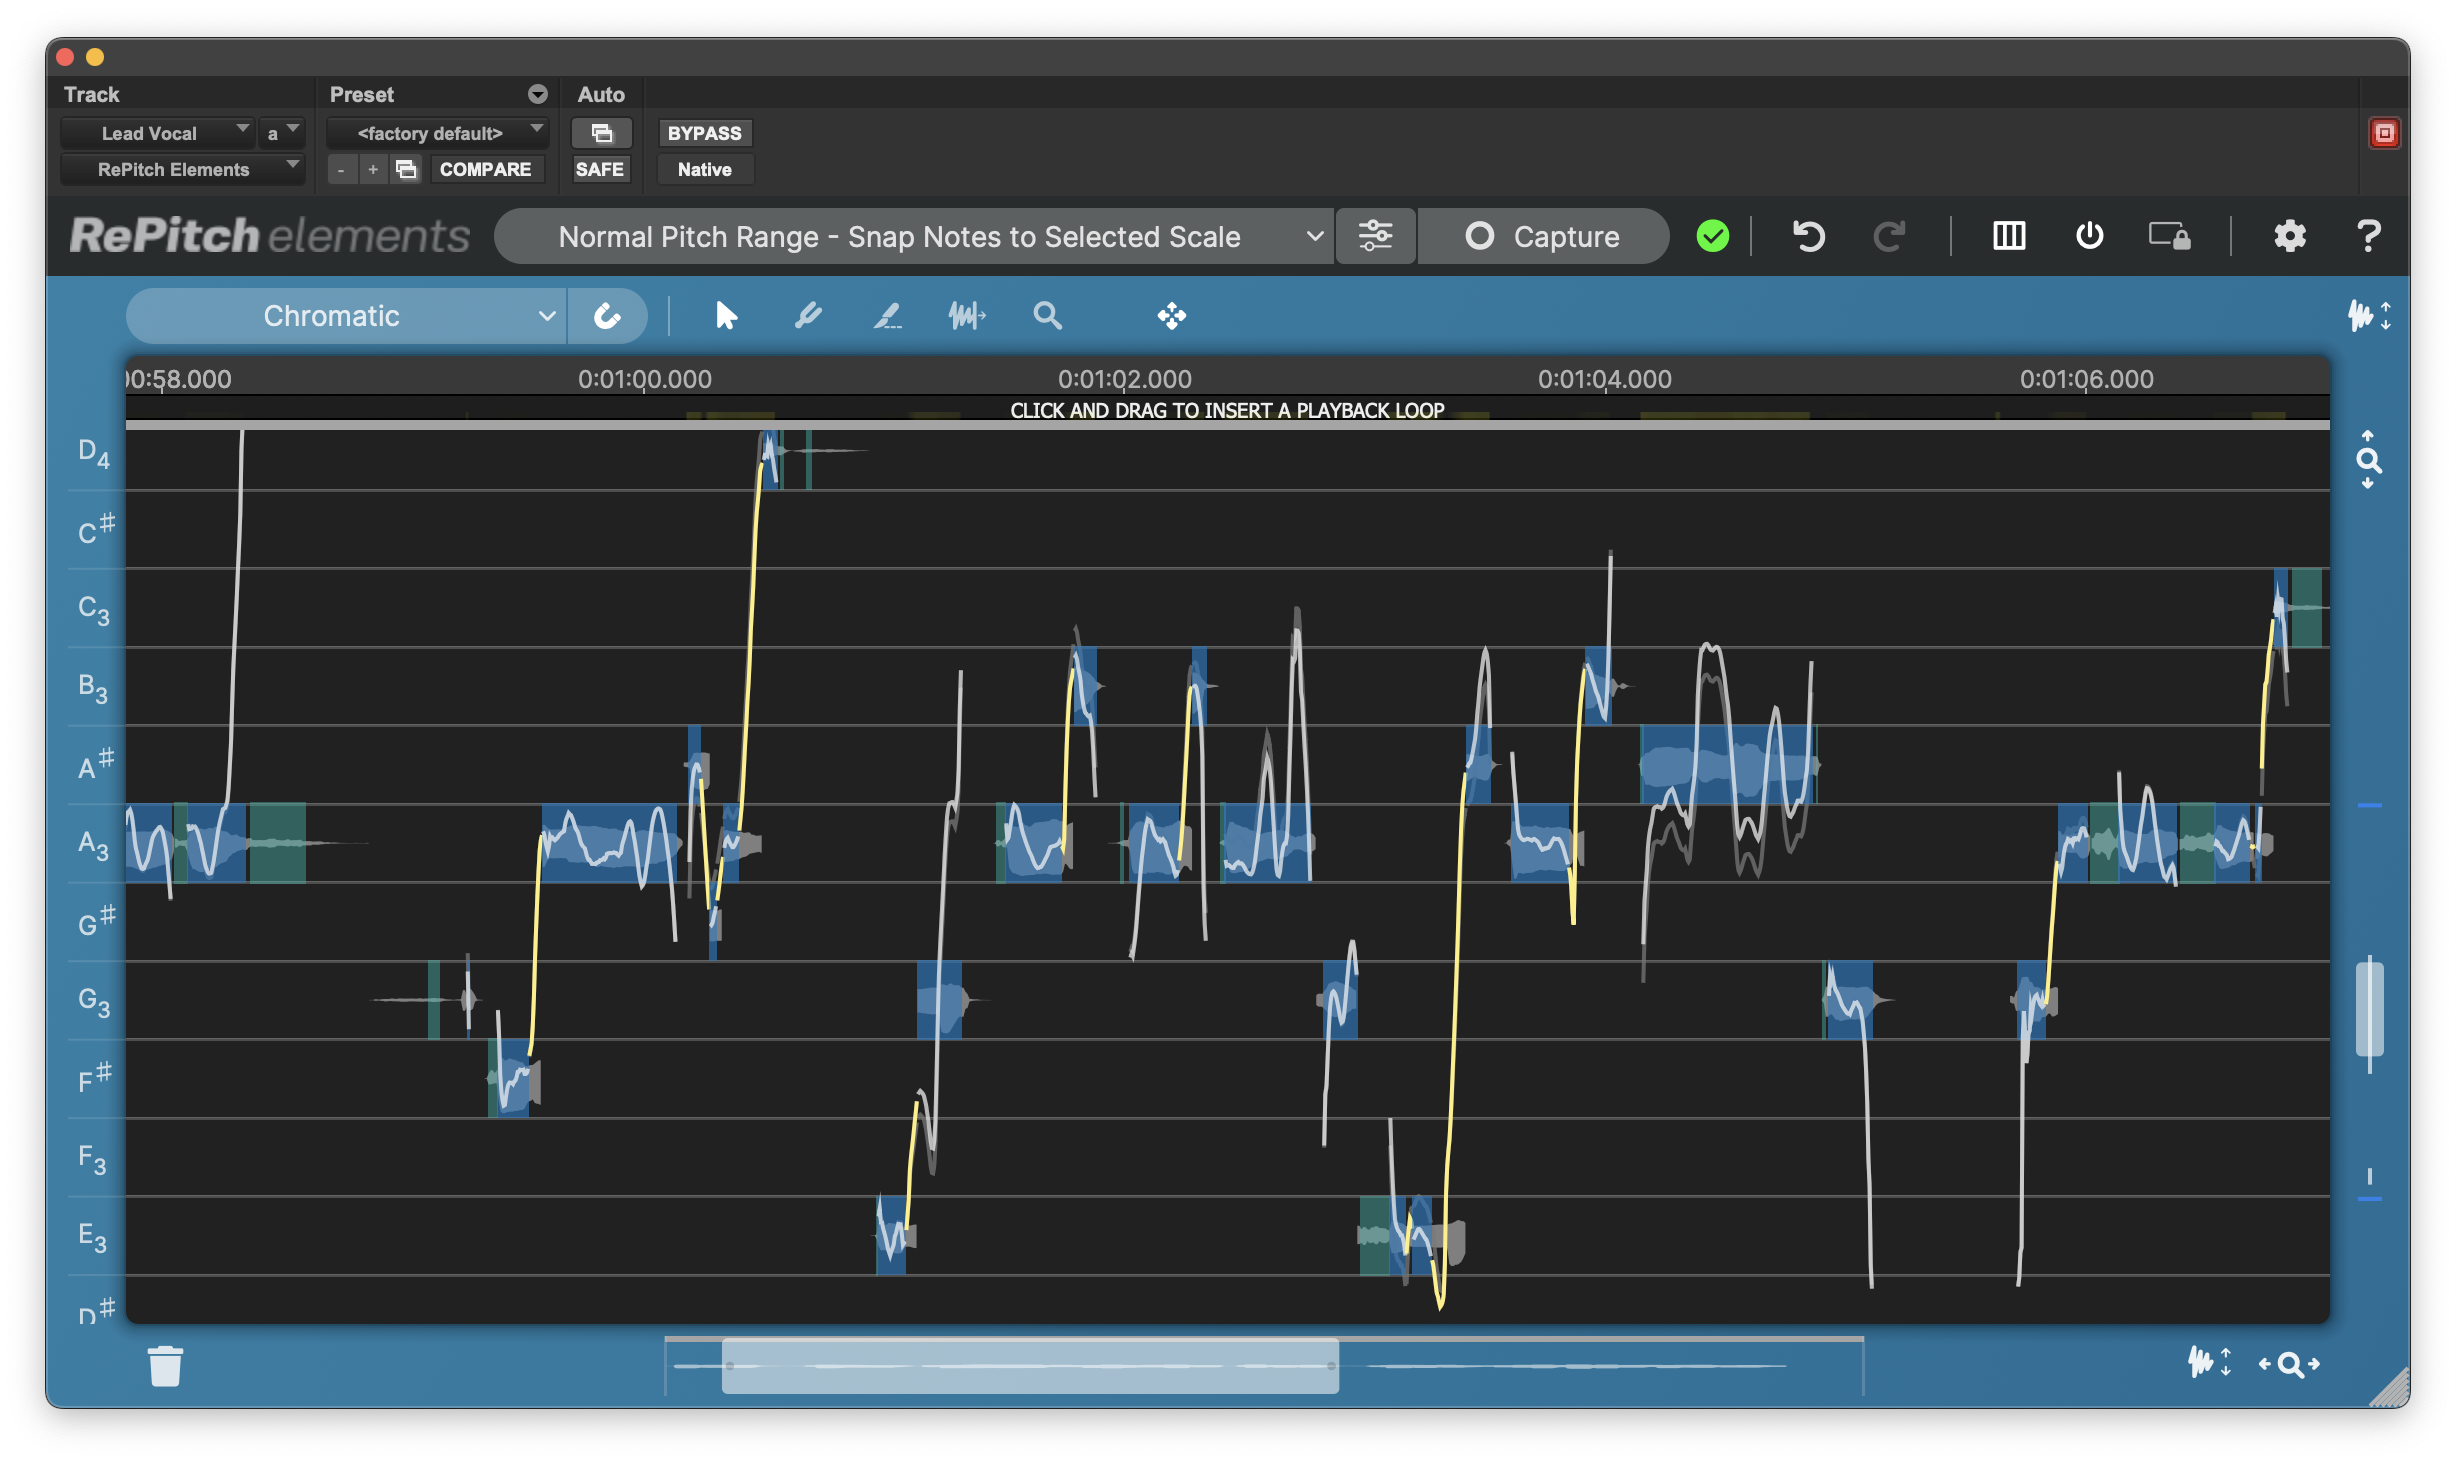Select the waveform split tool
The width and height of the screenshot is (2456, 1462).
(967, 316)
